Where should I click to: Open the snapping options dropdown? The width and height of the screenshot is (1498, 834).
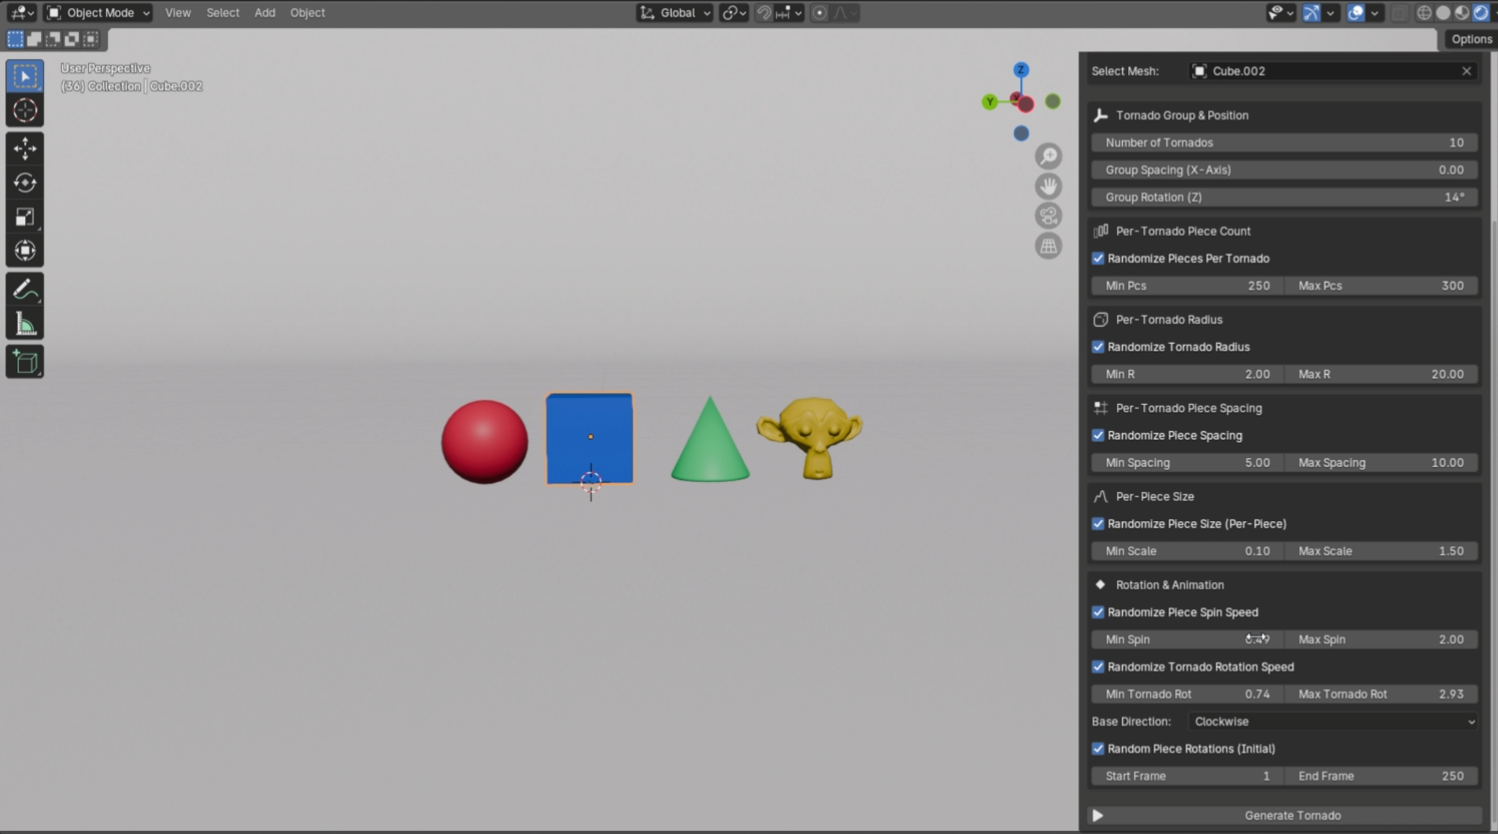[x=788, y=13]
